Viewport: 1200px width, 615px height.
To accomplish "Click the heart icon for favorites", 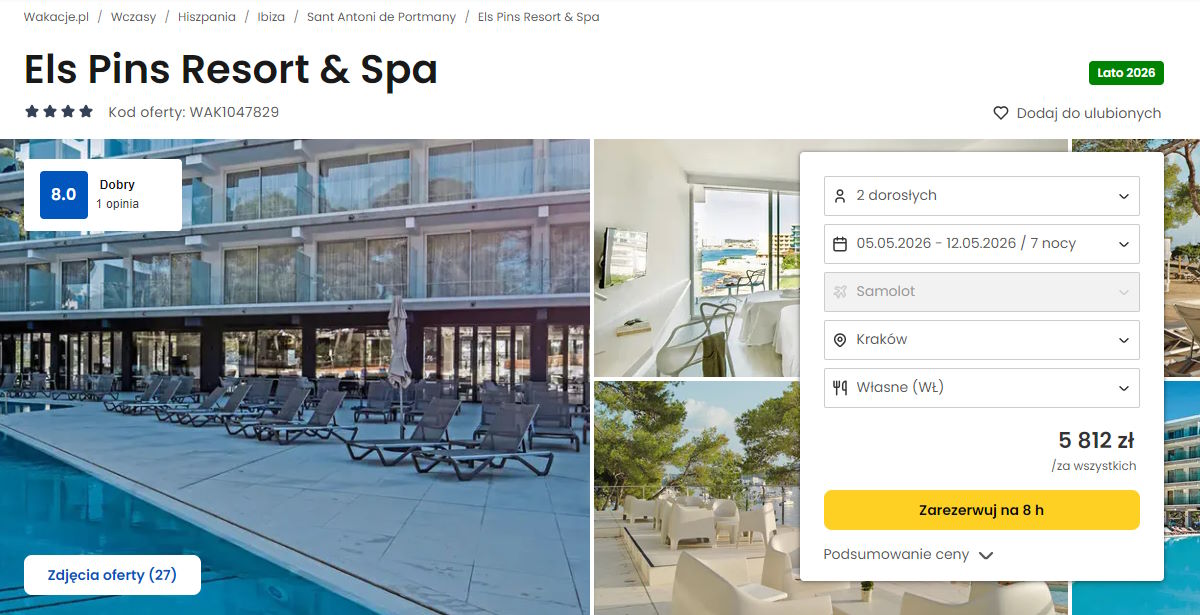I will pos(1000,113).
